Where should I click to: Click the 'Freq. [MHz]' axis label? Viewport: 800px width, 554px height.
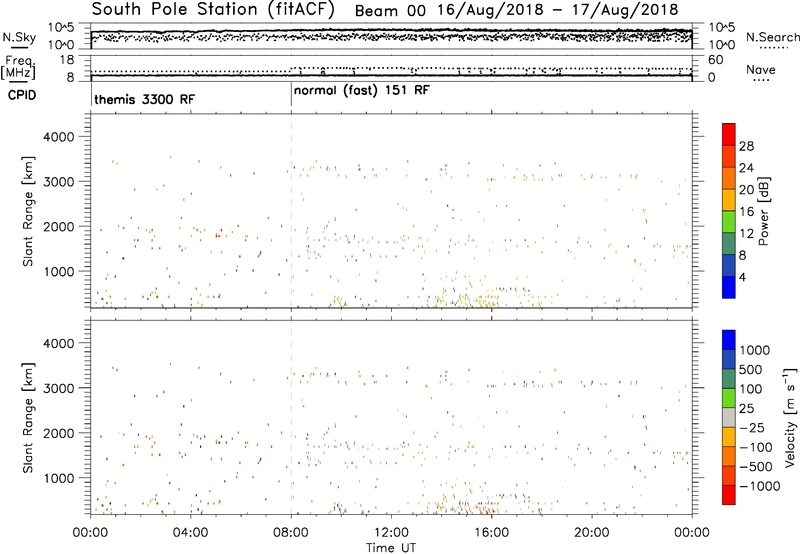point(18,68)
